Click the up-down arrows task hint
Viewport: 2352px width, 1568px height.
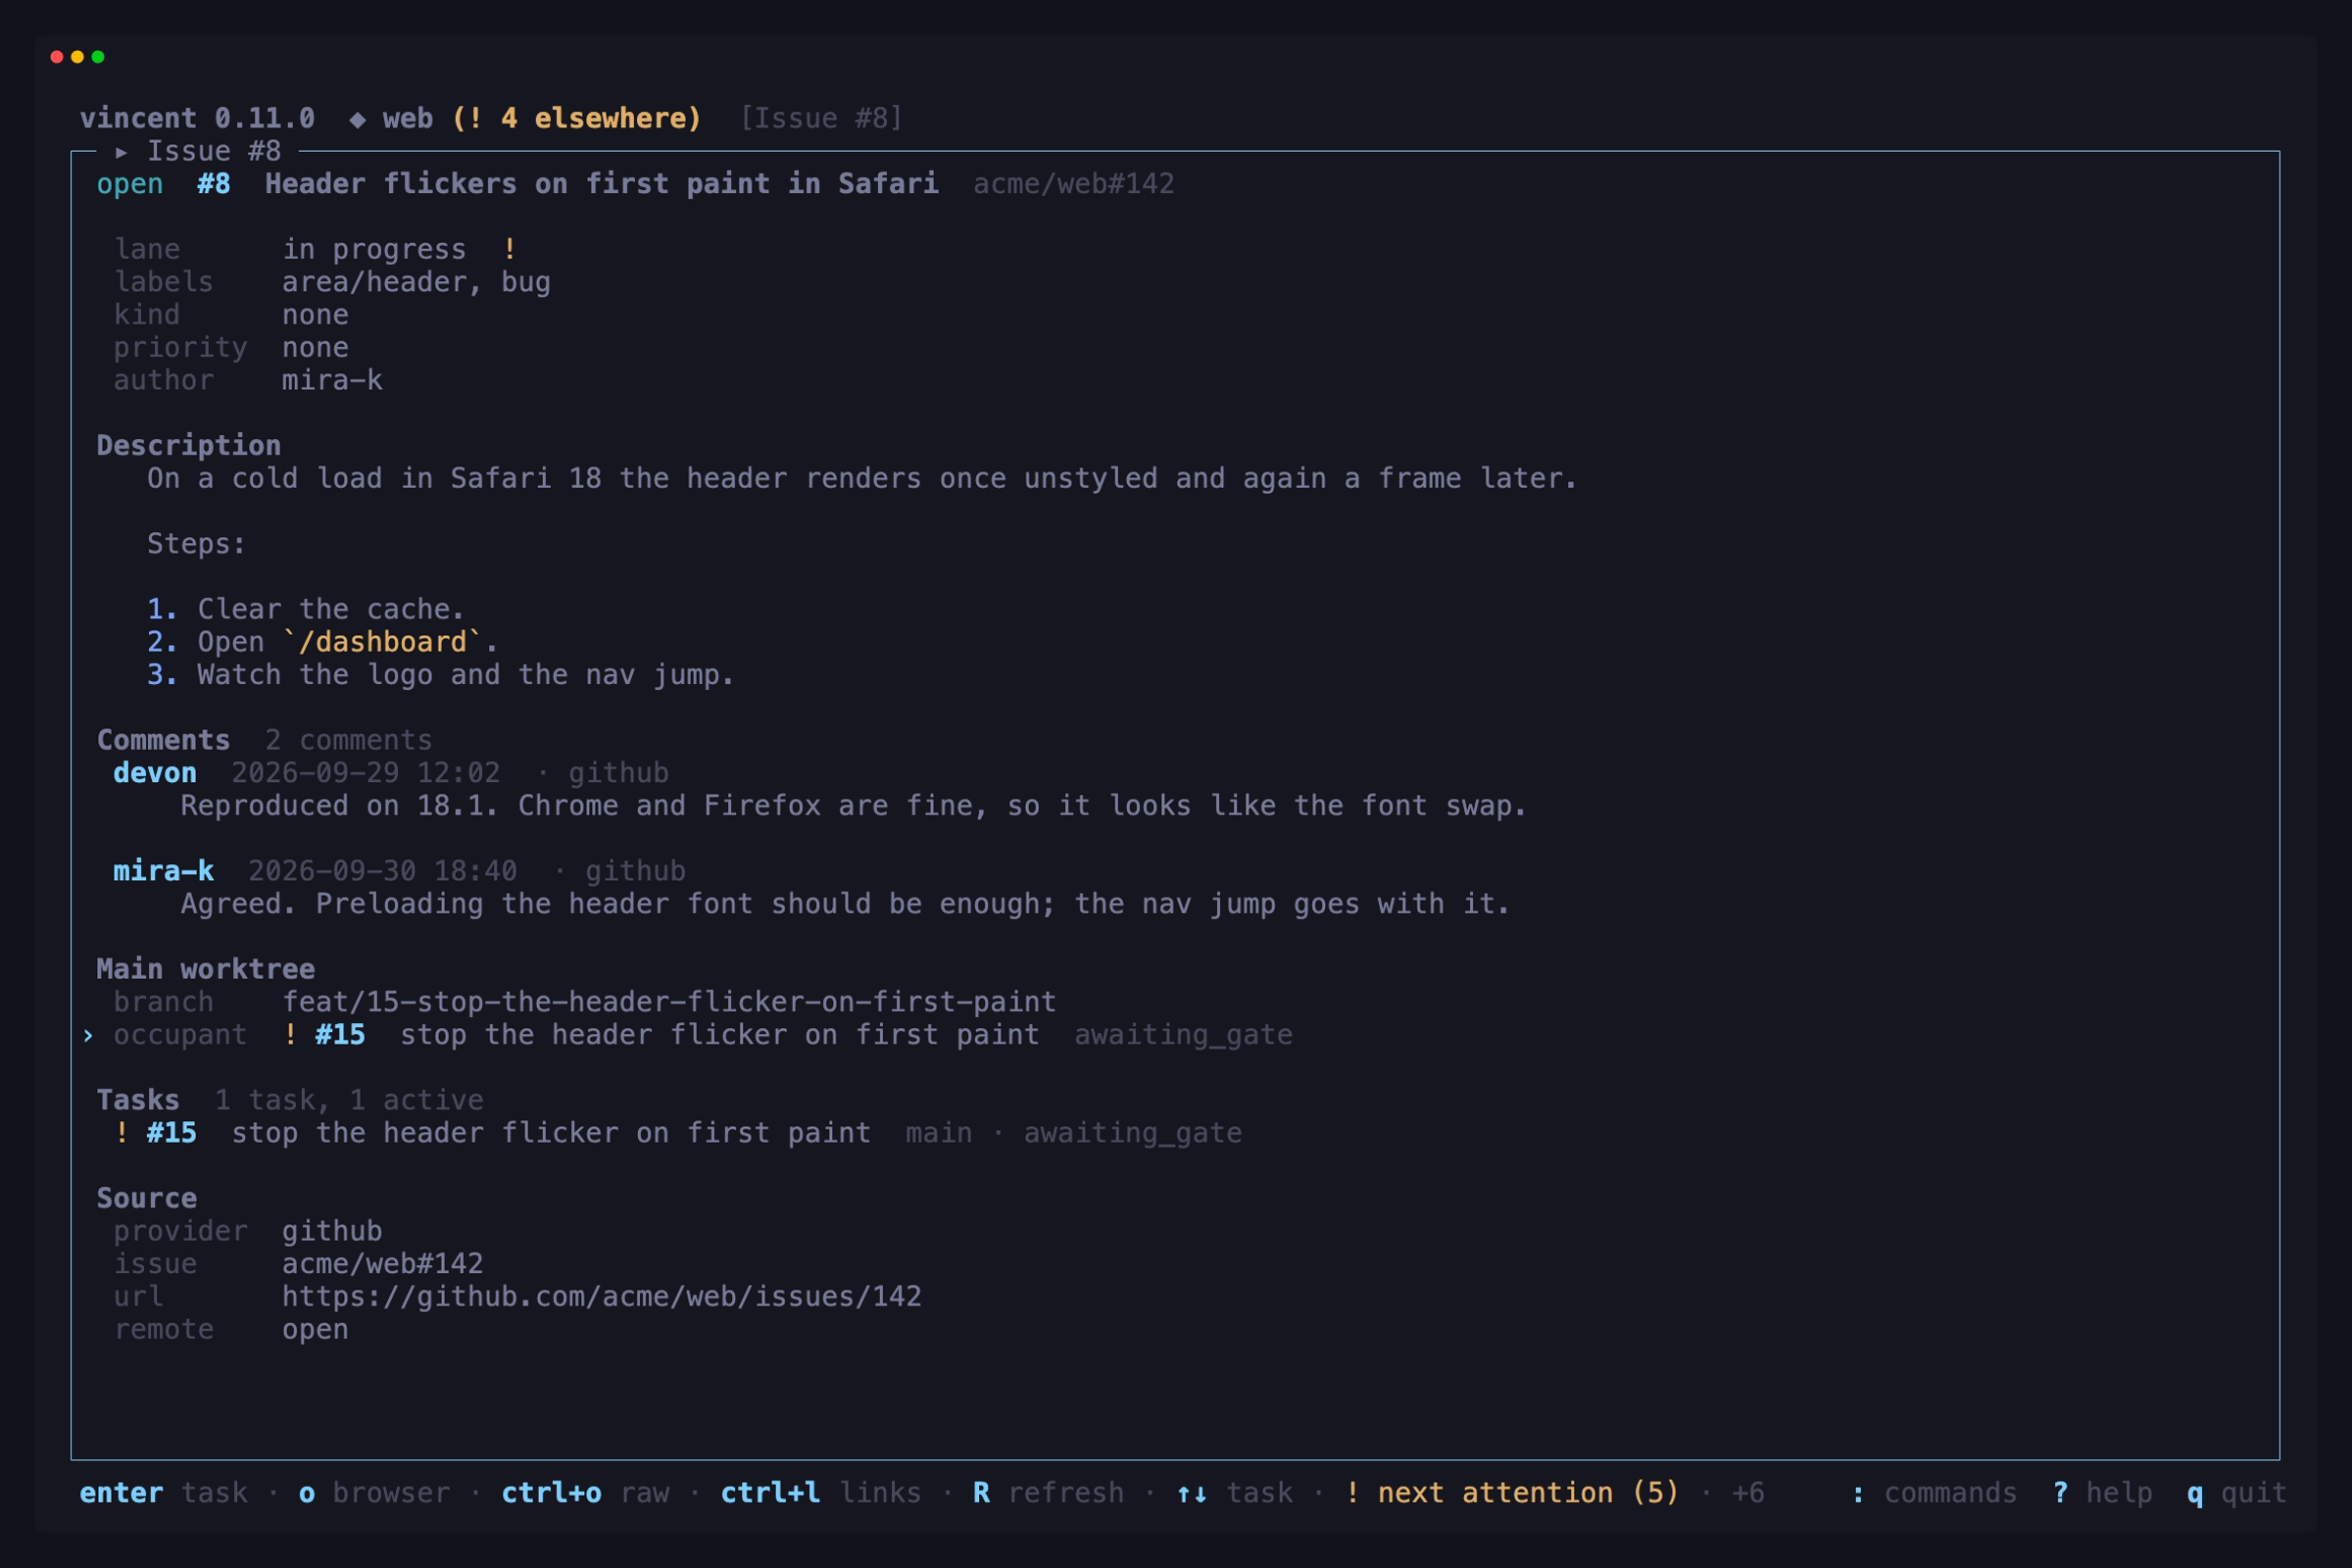coord(1235,1493)
